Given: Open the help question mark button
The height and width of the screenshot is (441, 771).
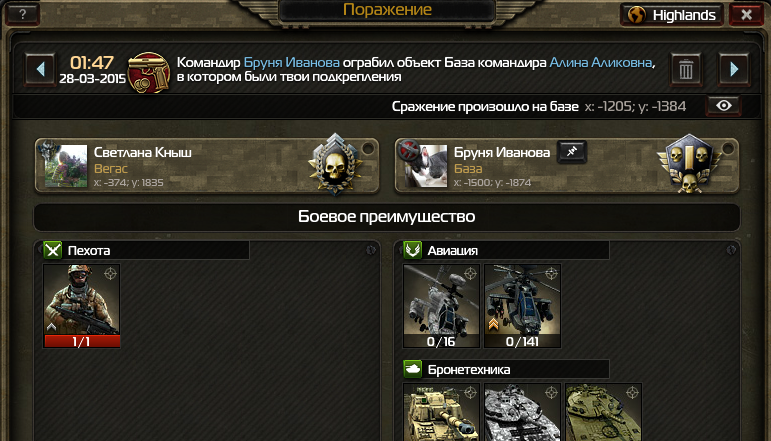Looking at the screenshot, I should click(22, 14).
